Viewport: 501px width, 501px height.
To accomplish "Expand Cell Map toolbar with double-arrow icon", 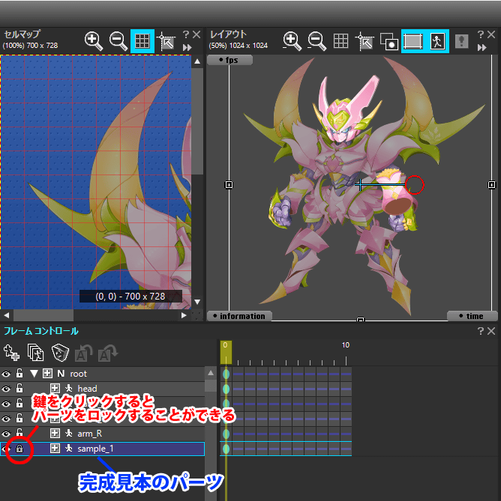I will 187,48.
